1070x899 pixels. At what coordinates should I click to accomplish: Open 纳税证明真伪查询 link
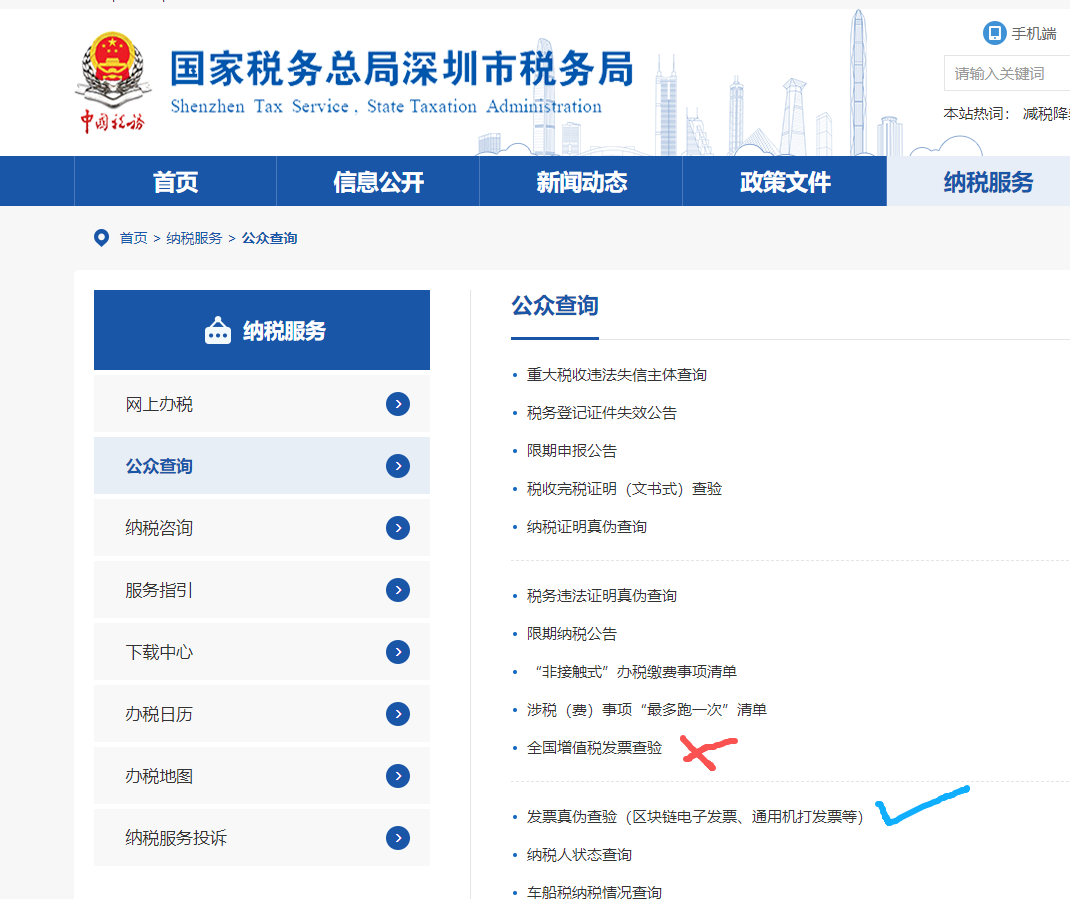tap(586, 527)
